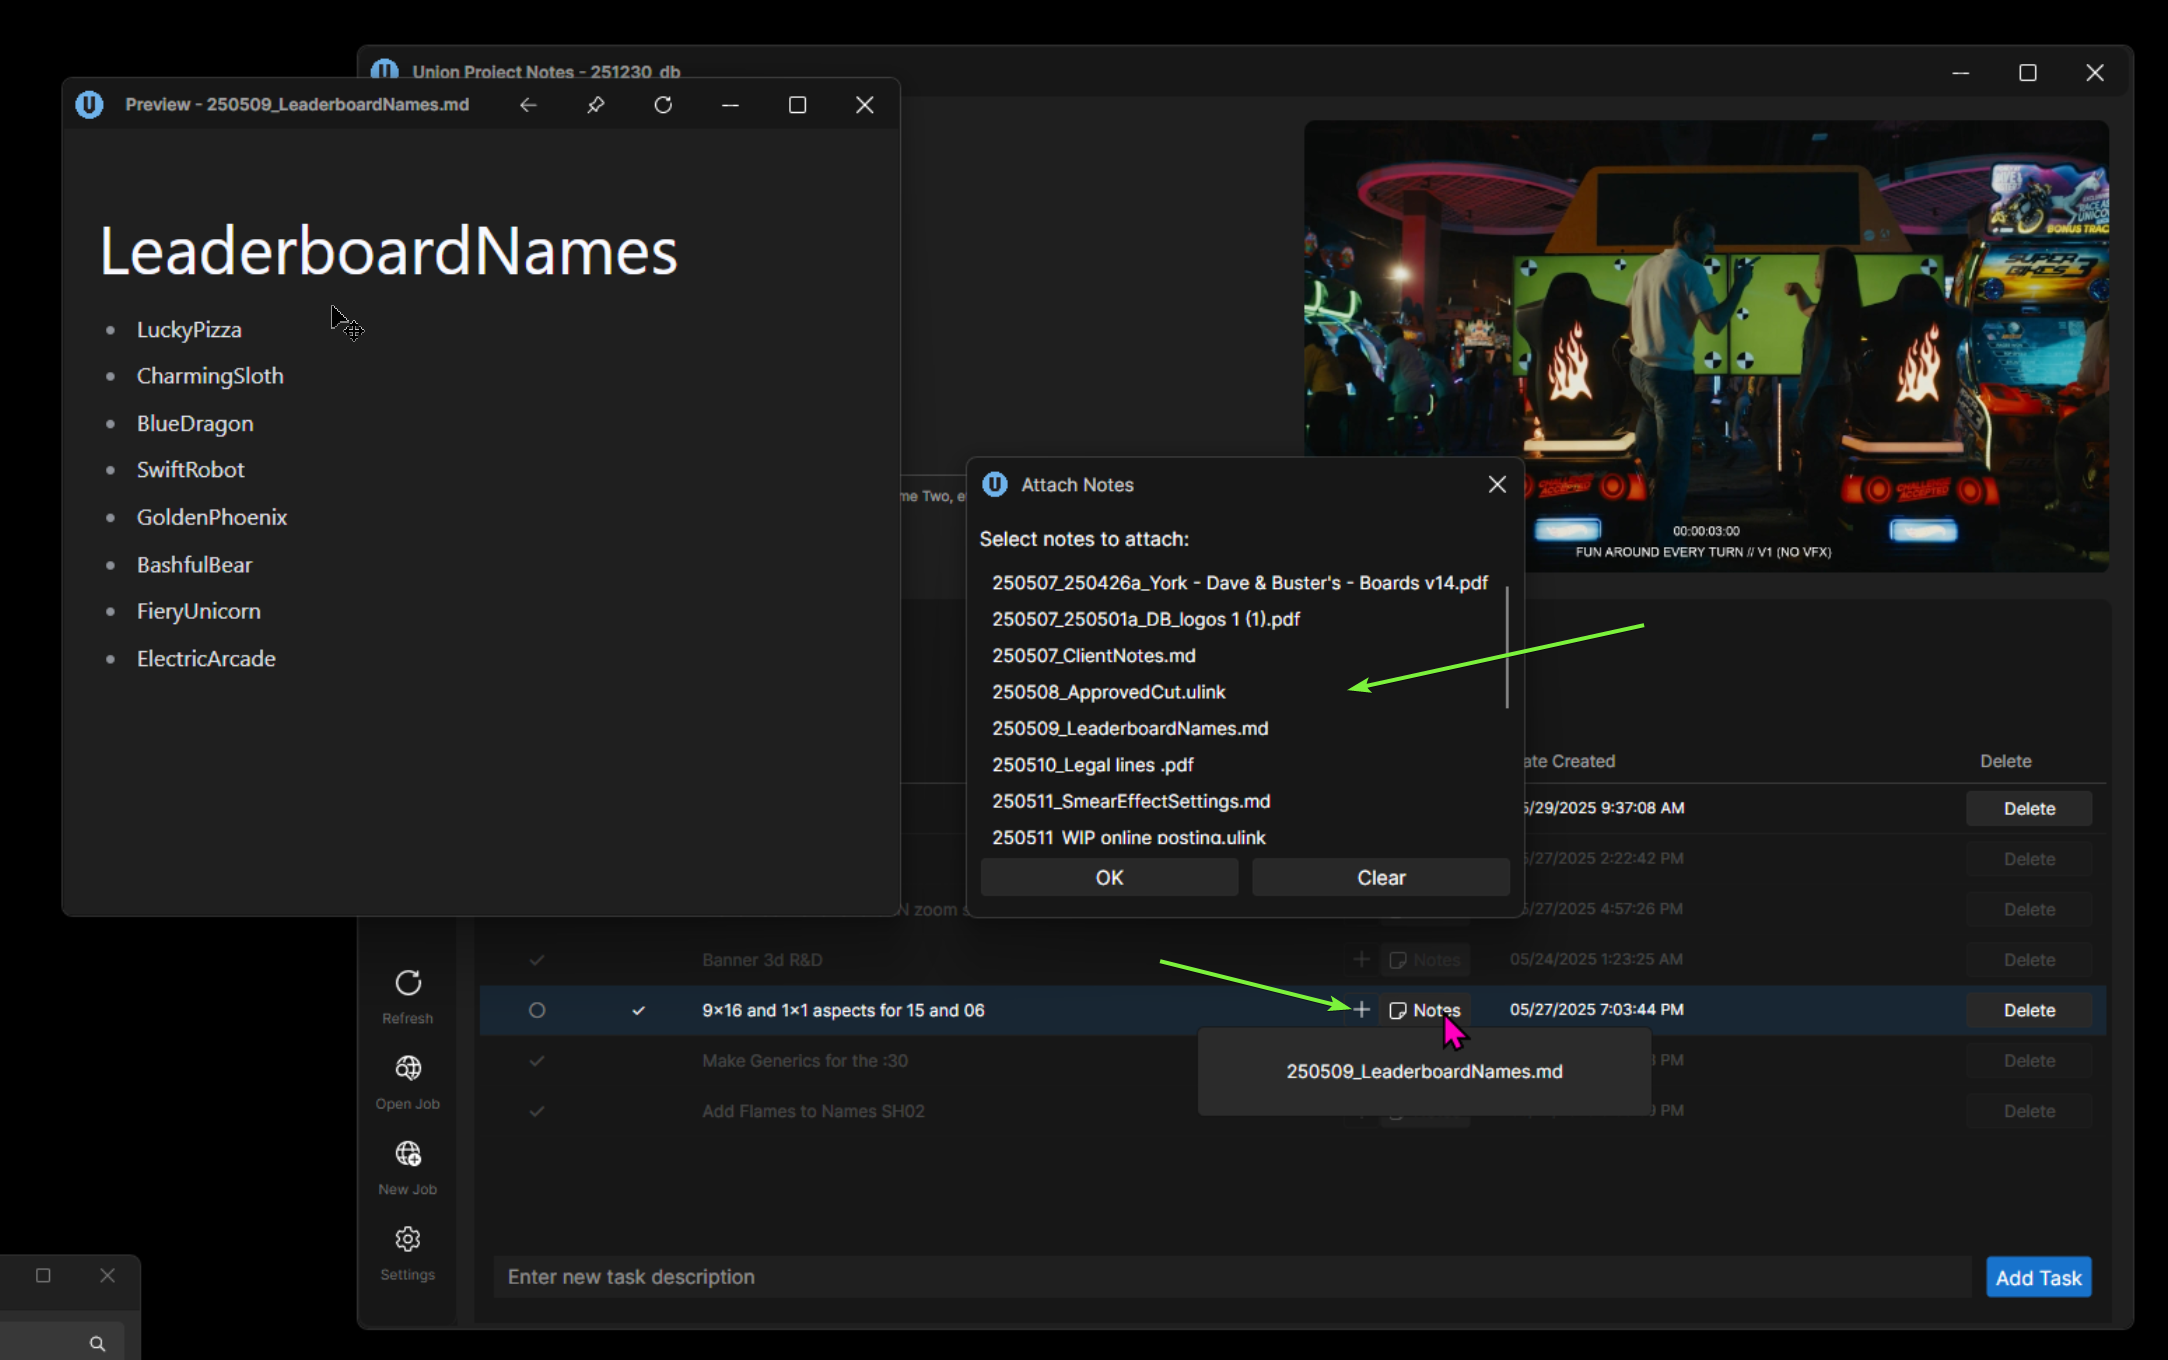Close the Attach Notes dialog
The image size is (2168, 1360).
point(1497,484)
